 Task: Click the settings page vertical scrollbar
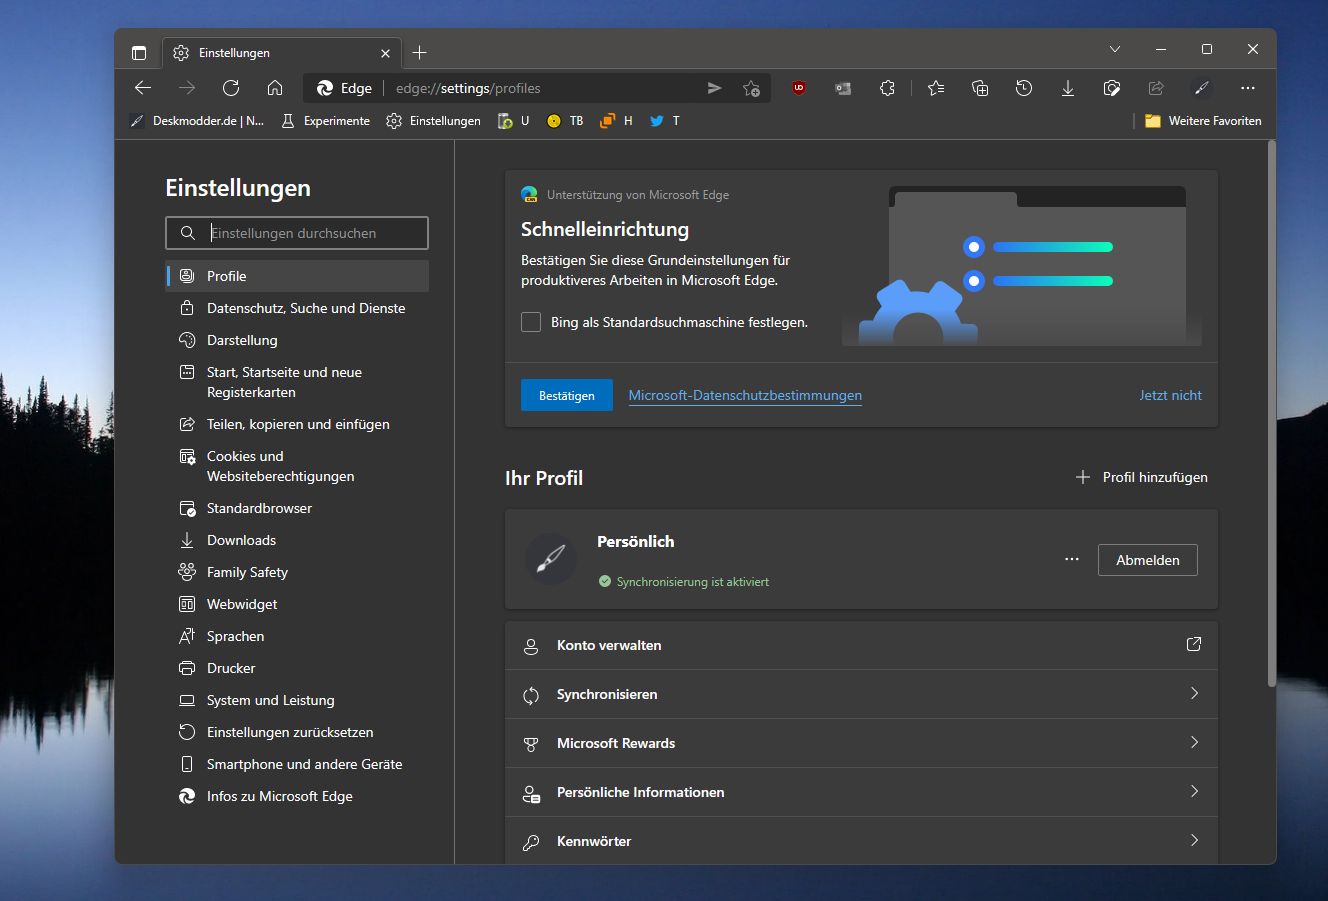[1272, 415]
